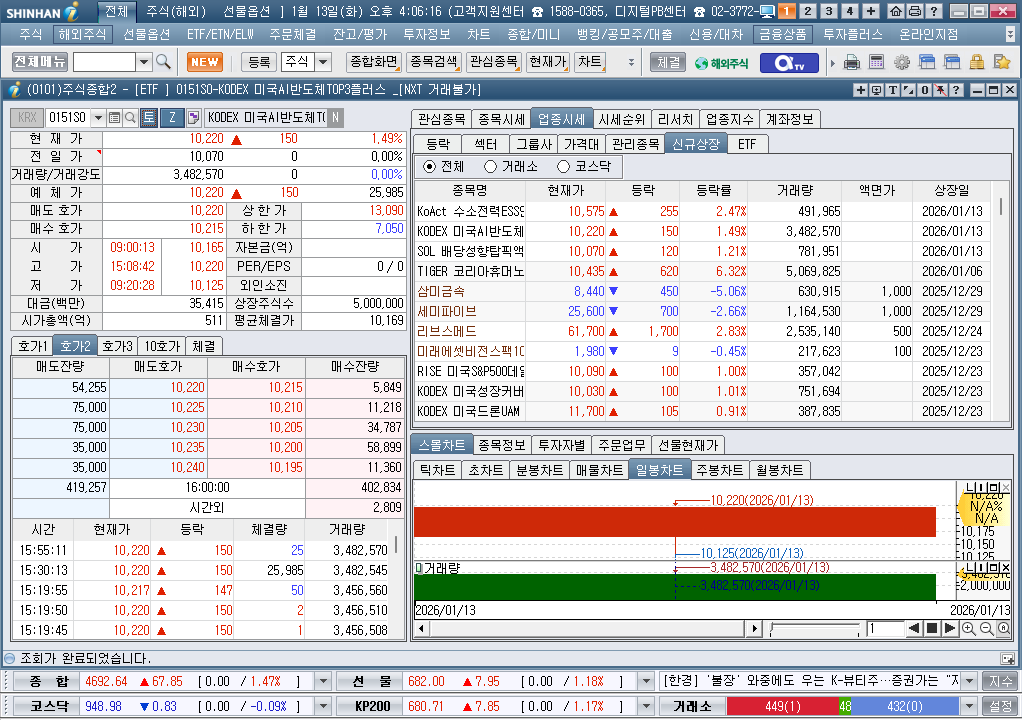Switch to virtual screen 2
Viewport: 1022px width, 720px height.
click(x=808, y=11)
